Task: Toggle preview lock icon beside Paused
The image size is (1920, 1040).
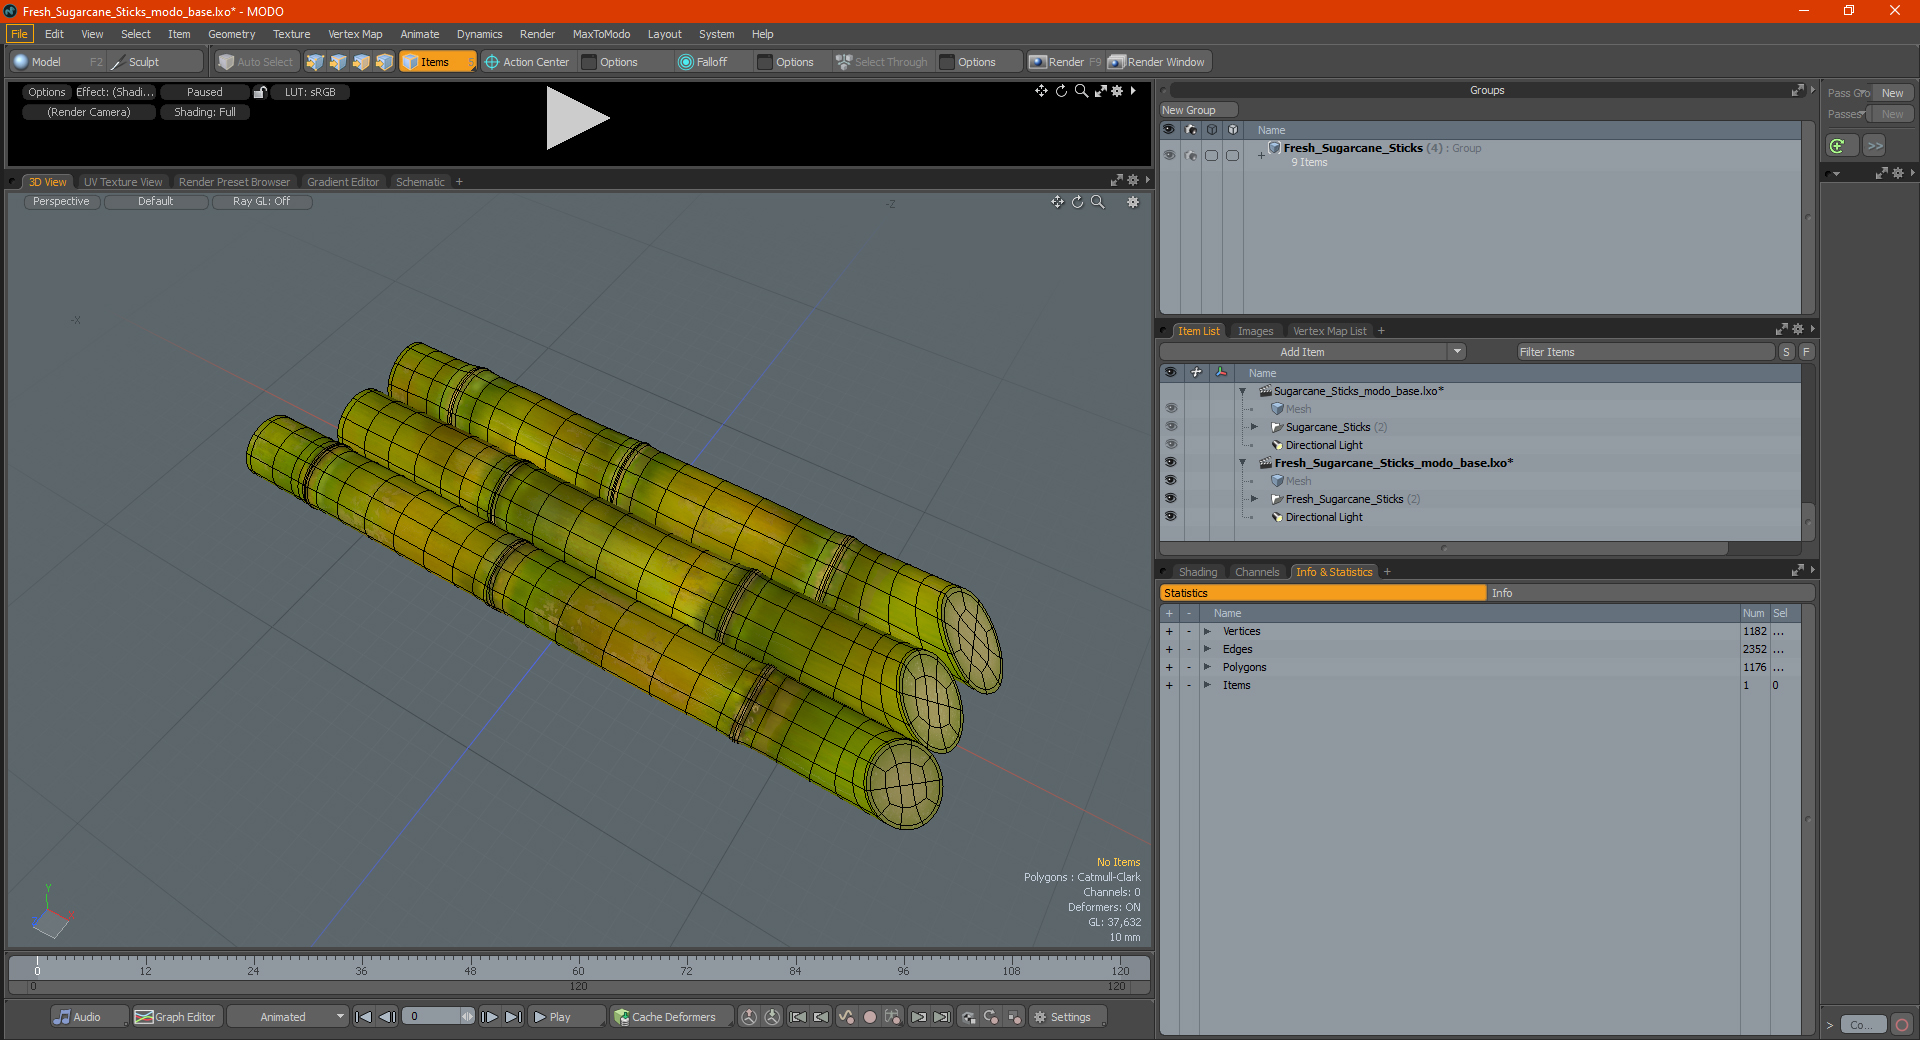Action: click(260, 92)
